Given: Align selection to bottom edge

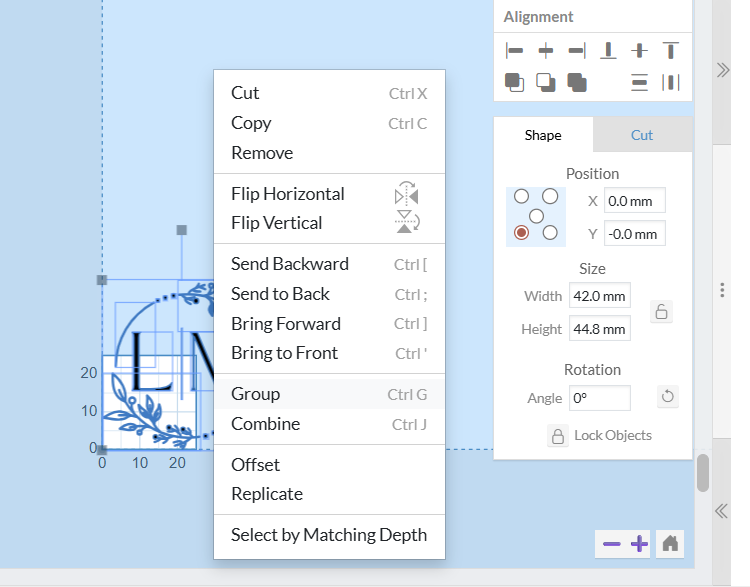Looking at the screenshot, I should [608, 50].
